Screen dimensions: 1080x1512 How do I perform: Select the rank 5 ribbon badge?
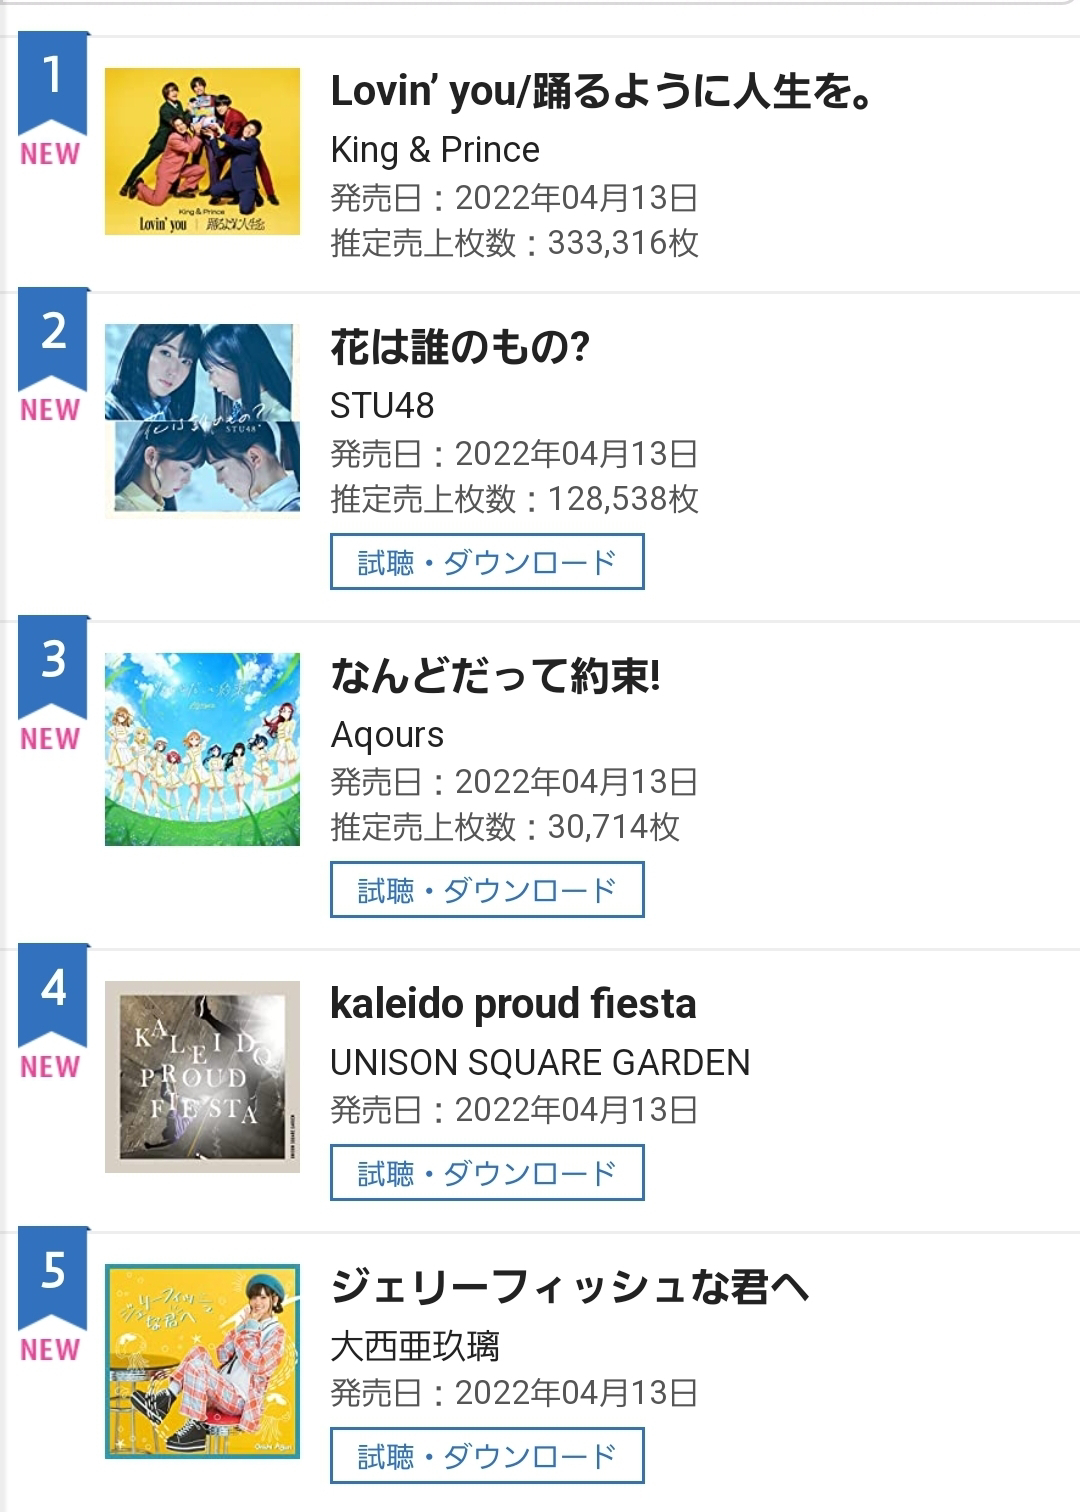[53, 1279]
